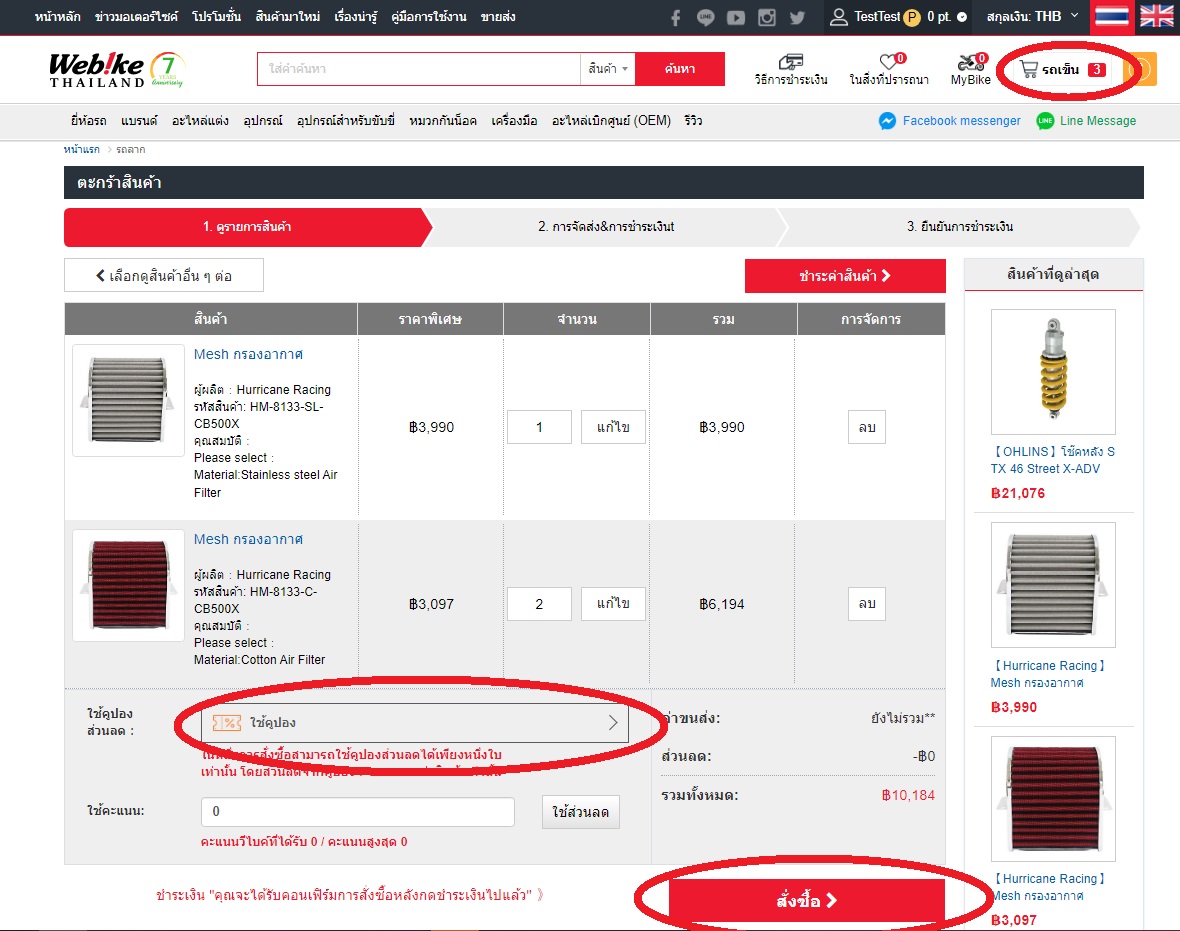Open the TestTest user account icon
Screen dimensions: 1180x931
[x=838, y=17]
